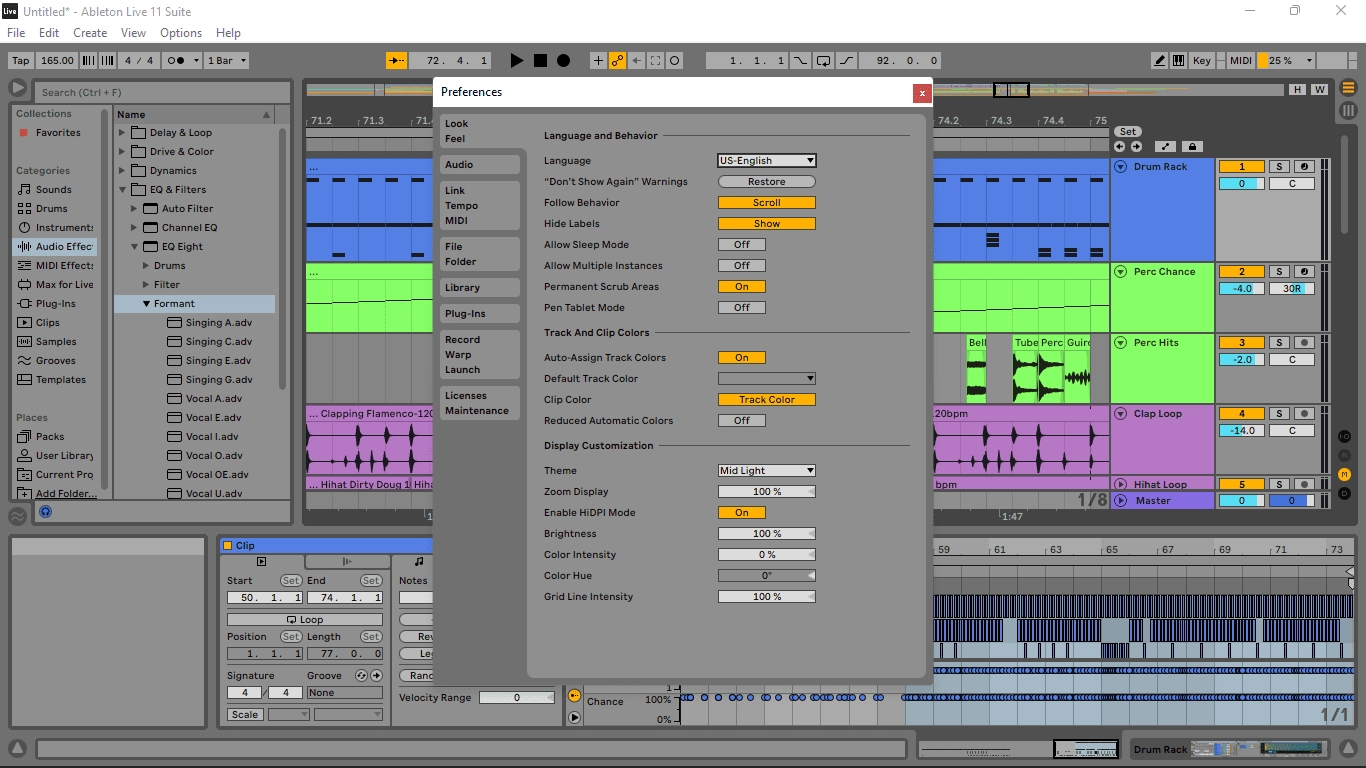Toggle Permanent Scrub Areas
This screenshot has height=768, width=1366.
[742, 287]
